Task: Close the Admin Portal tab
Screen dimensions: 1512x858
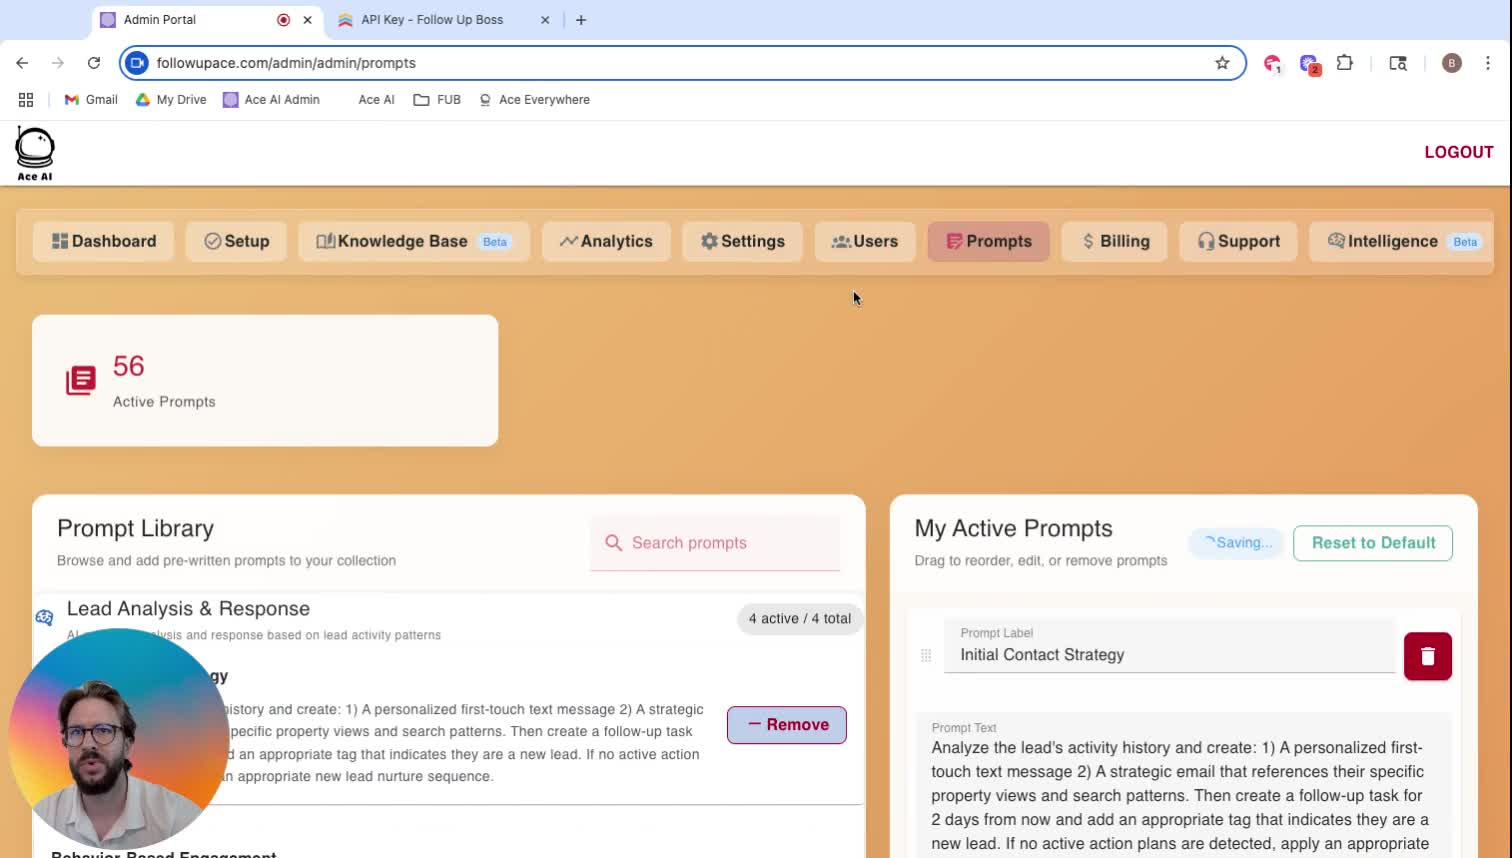Action: [x=308, y=20]
